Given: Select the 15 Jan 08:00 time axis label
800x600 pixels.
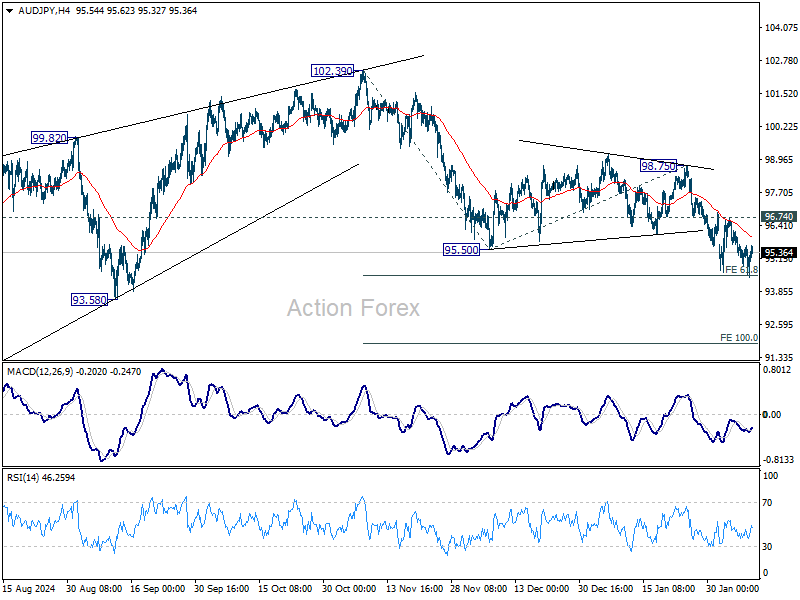Looking at the screenshot, I should [668, 589].
